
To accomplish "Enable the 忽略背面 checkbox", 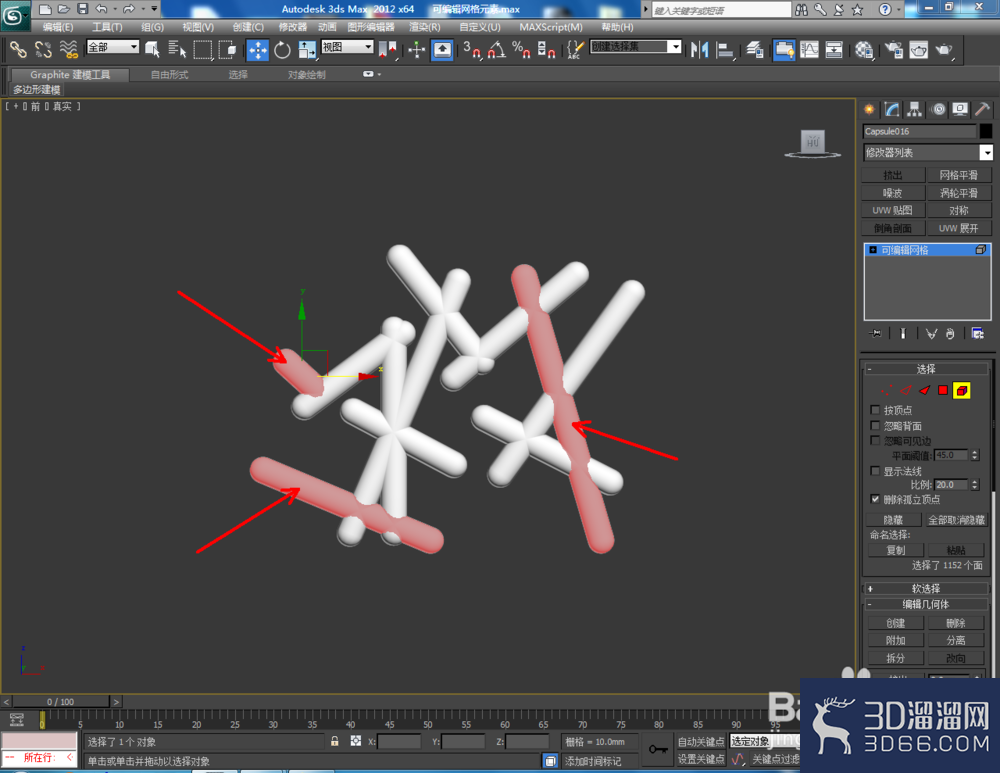I will coord(875,425).
